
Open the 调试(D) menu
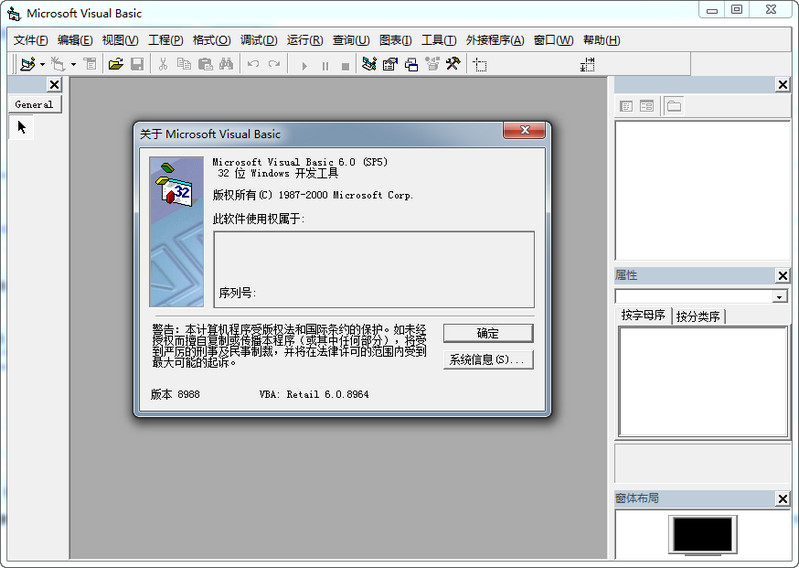click(x=258, y=40)
